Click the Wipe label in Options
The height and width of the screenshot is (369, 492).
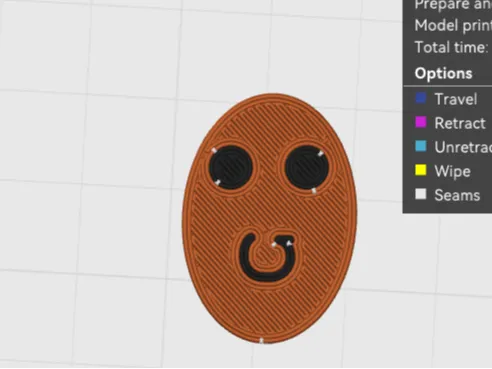point(452,171)
